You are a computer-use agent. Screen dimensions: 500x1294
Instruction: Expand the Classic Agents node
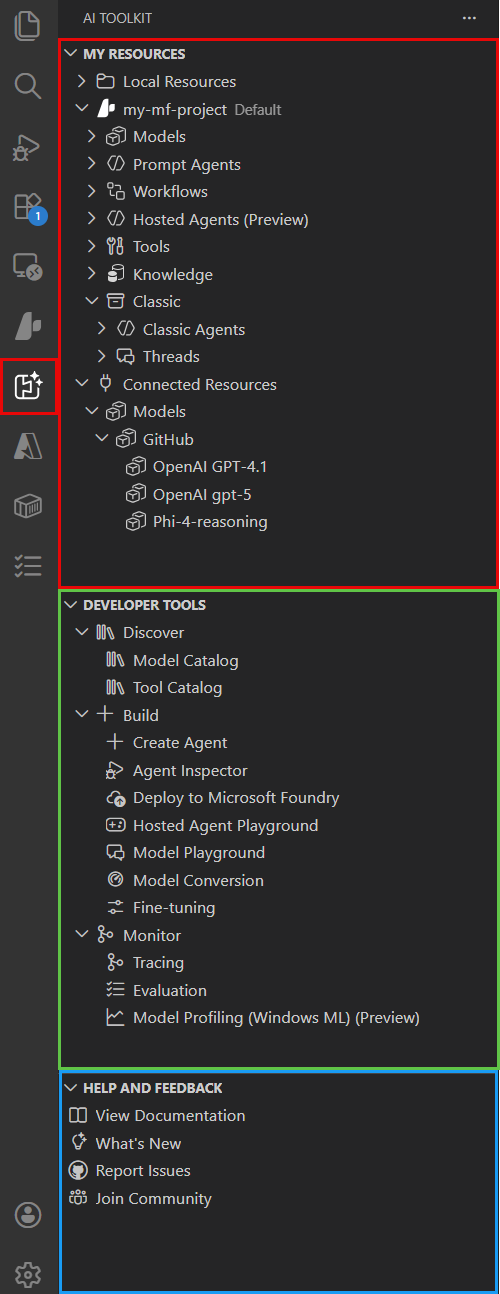pos(102,329)
